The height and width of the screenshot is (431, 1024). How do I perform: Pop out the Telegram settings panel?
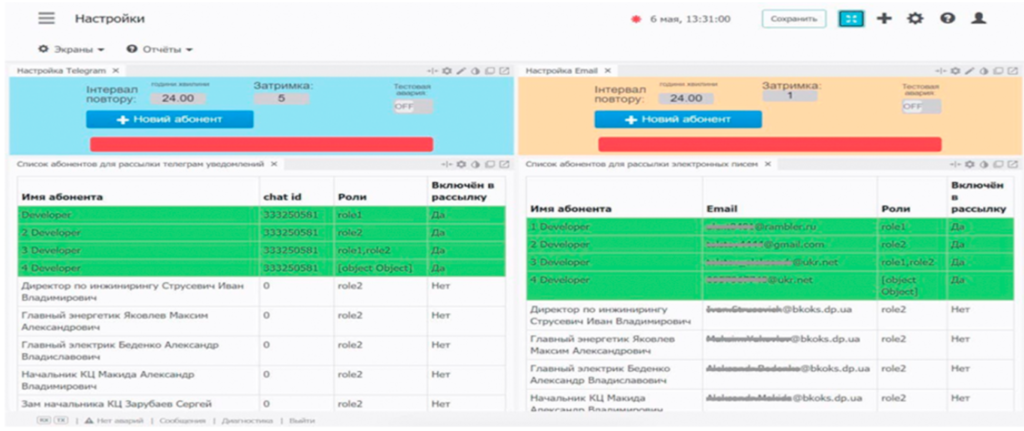click(x=504, y=71)
